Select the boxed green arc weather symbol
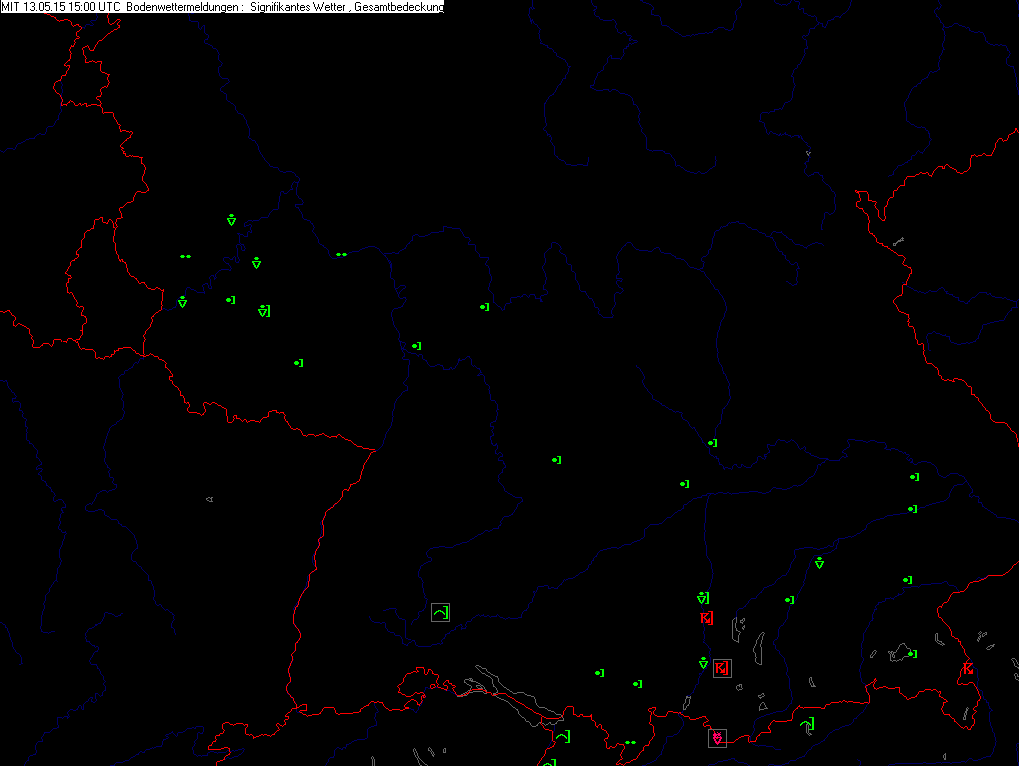 click(x=441, y=613)
